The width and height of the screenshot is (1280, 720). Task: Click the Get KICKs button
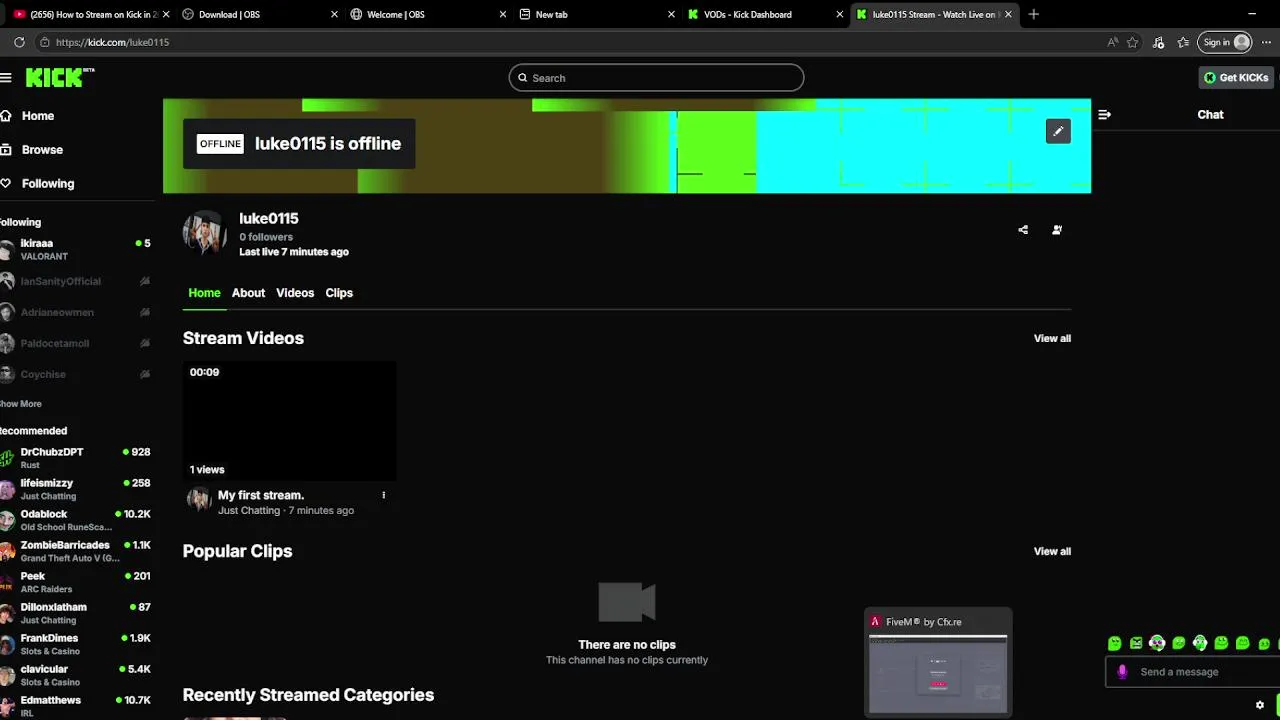click(x=1236, y=77)
